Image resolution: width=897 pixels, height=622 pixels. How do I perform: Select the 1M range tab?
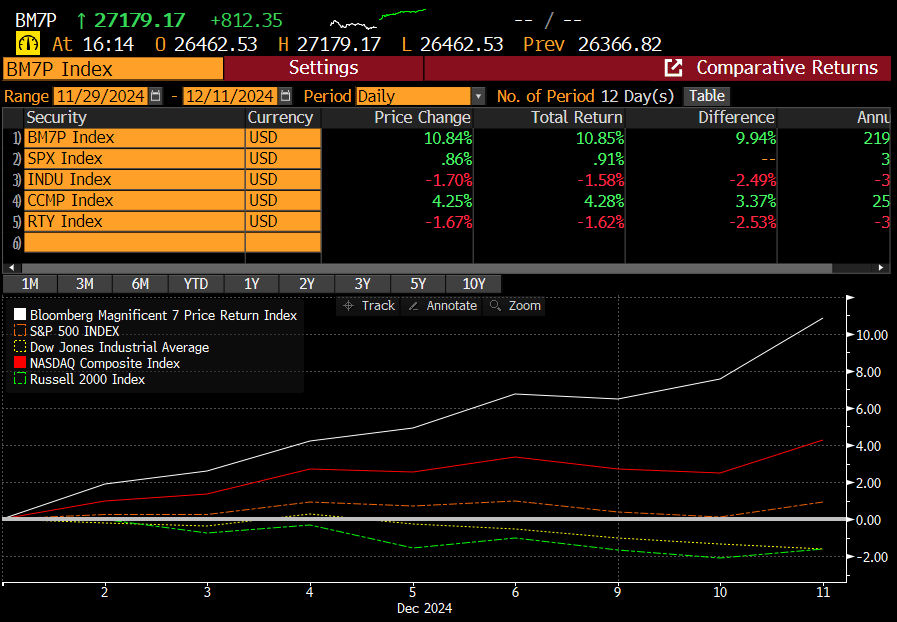click(30, 284)
